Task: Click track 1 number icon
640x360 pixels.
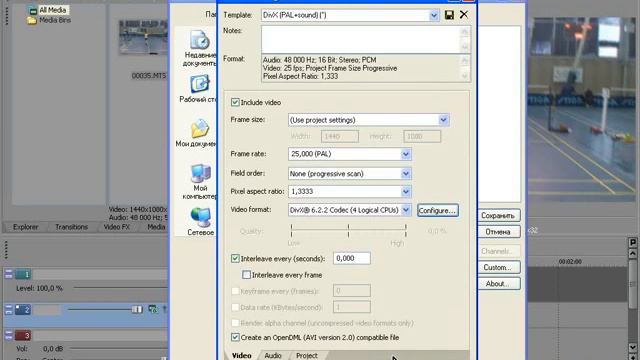Action: [x=23, y=274]
